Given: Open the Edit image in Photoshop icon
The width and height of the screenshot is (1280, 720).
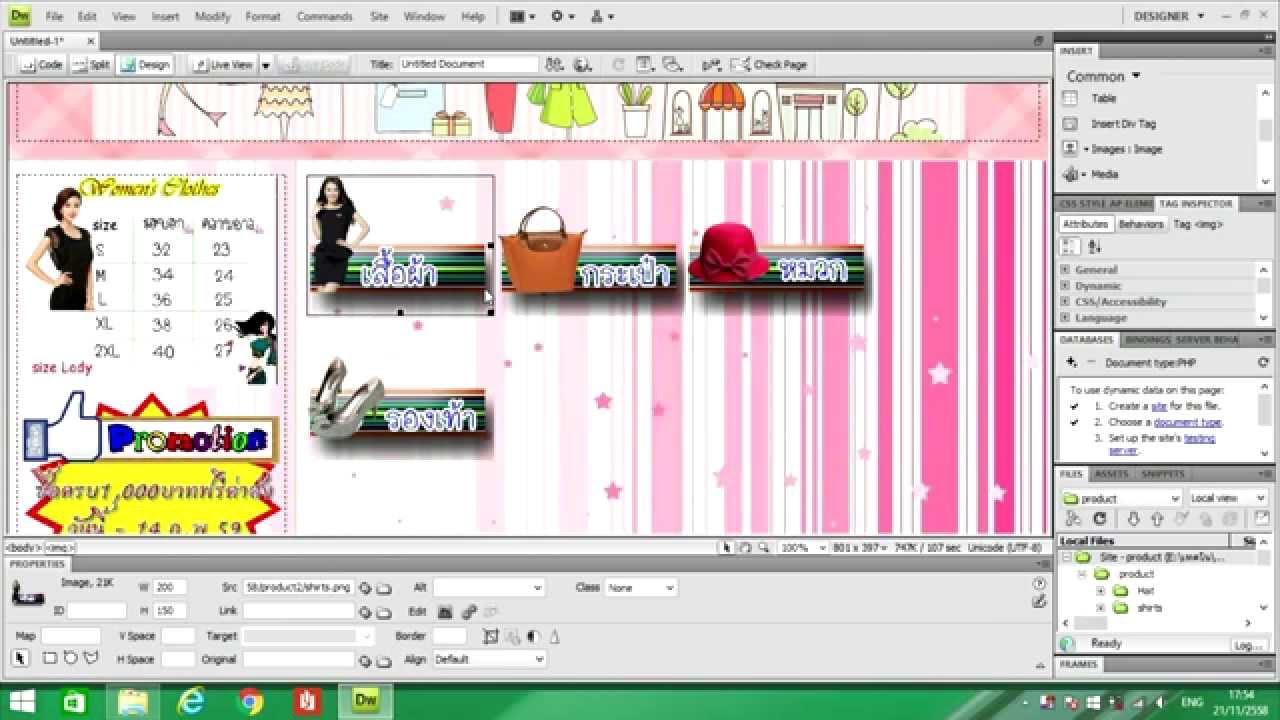Looking at the screenshot, I should point(445,612).
